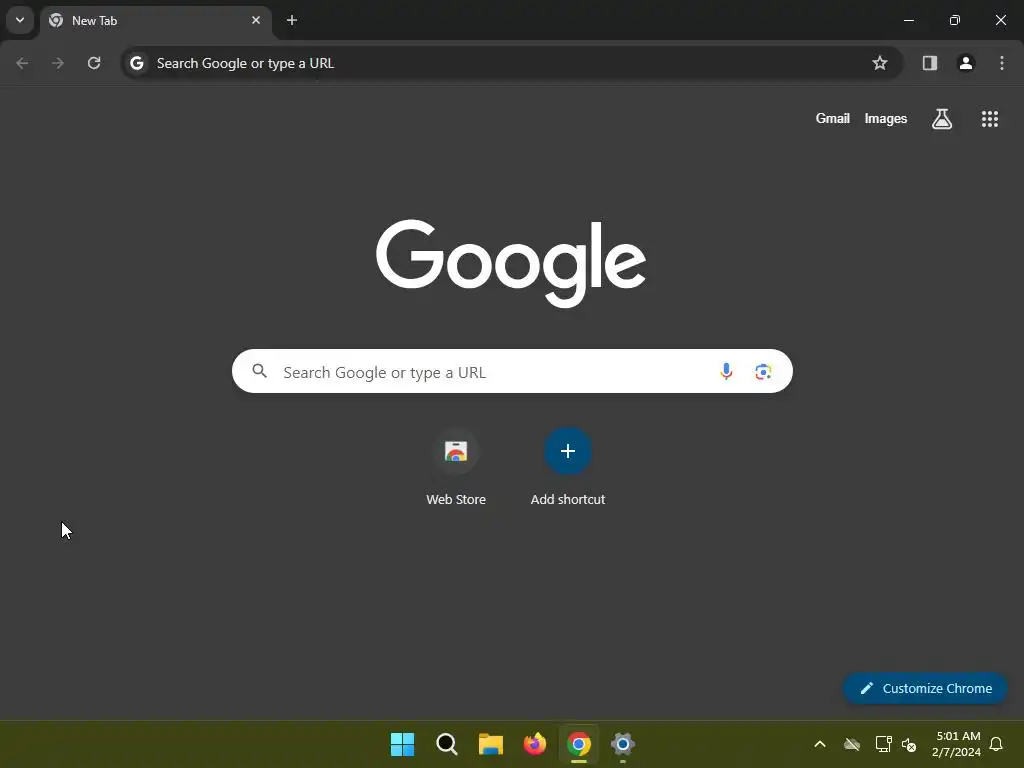The image size is (1024, 768).
Task: Open the Chrome profile menu
Action: point(966,63)
